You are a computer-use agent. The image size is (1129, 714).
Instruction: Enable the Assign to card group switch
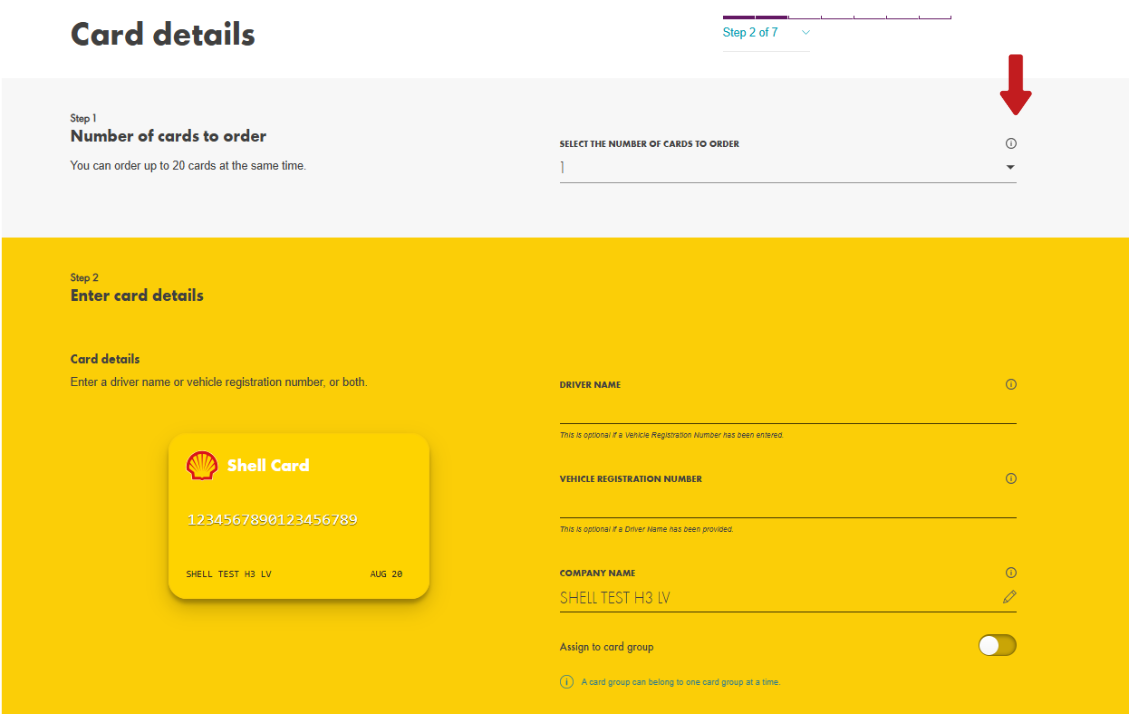997,645
